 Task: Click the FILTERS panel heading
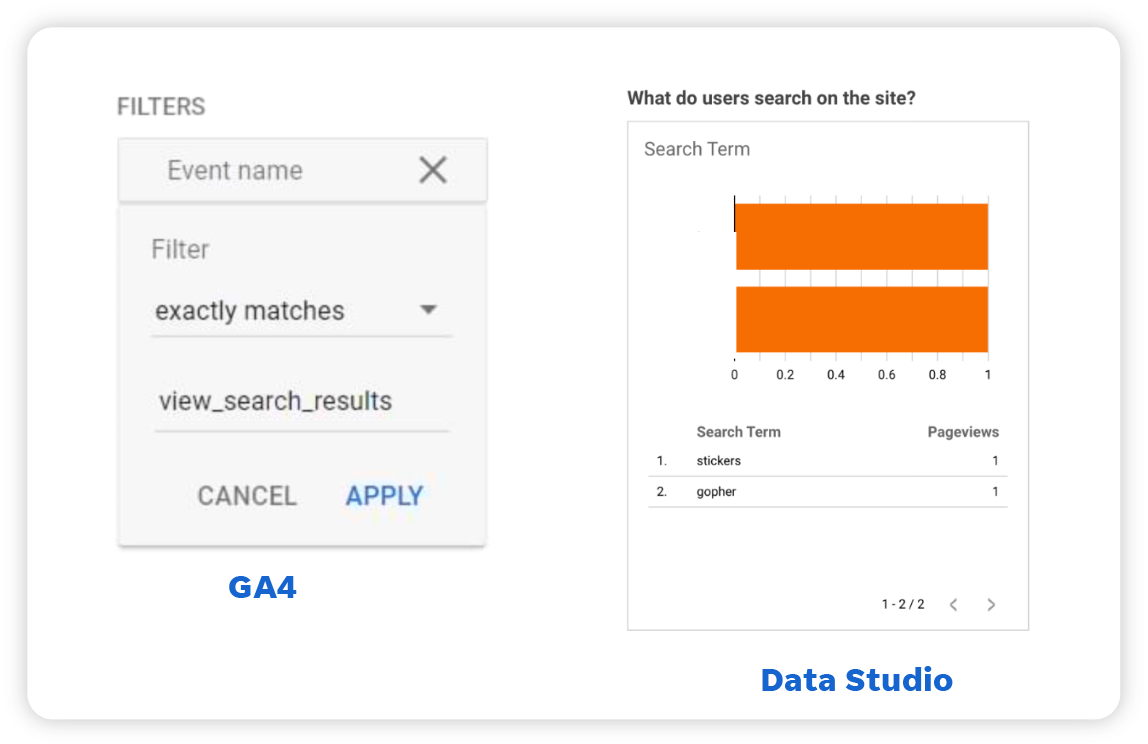tap(161, 105)
